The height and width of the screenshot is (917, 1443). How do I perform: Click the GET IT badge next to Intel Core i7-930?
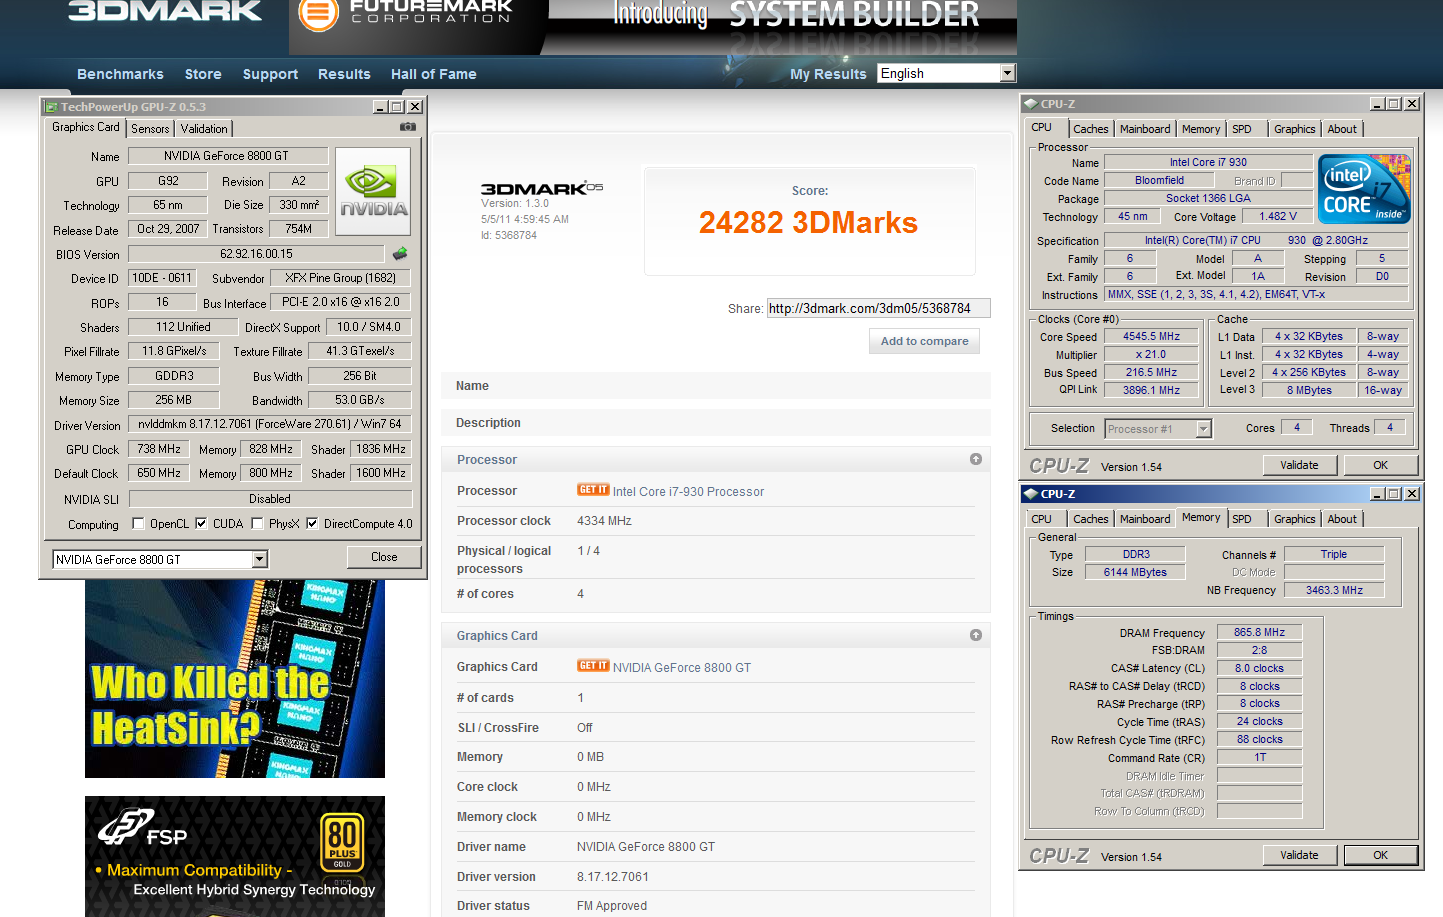pyautogui.click(x=593, y=490)
